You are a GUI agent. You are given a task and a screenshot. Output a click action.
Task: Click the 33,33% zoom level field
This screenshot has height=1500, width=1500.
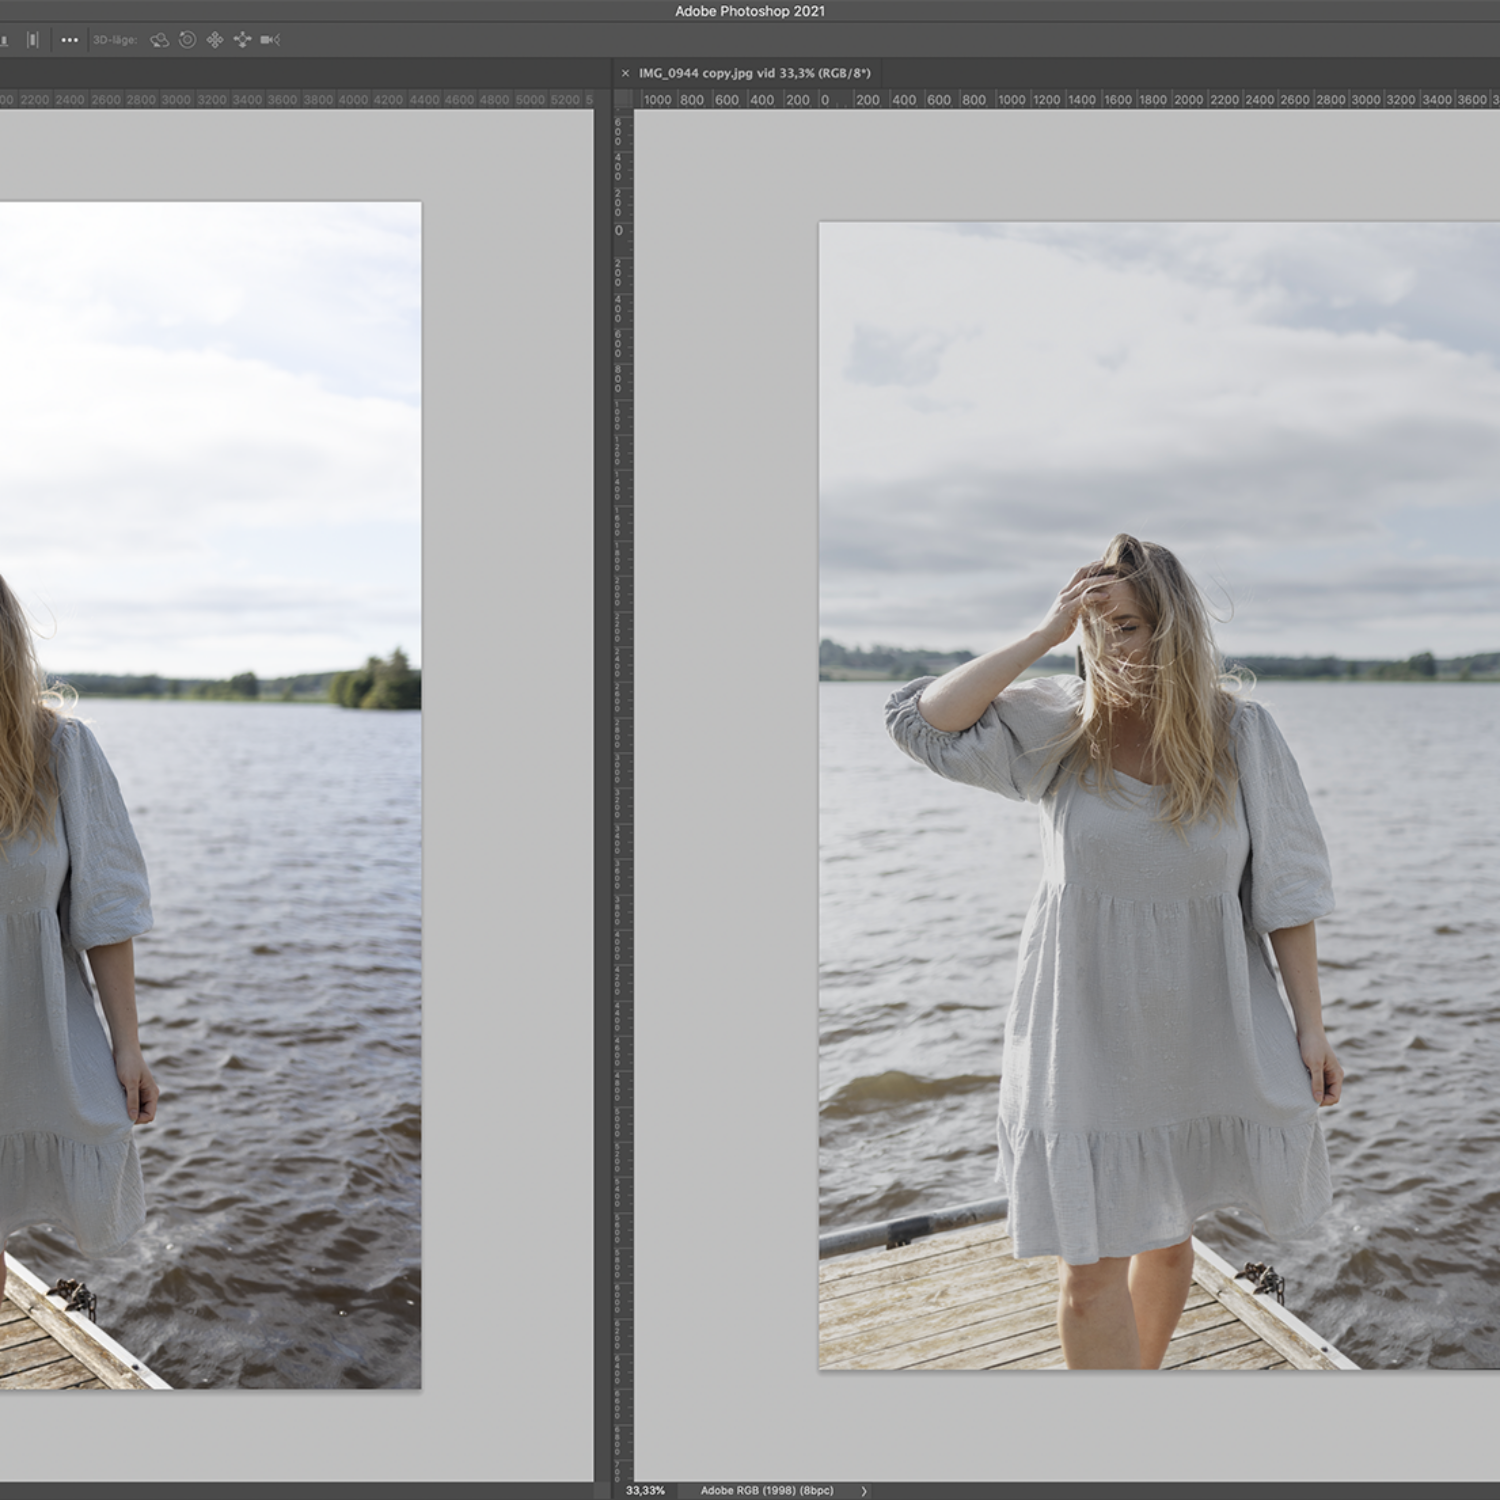pos(645,1490)
